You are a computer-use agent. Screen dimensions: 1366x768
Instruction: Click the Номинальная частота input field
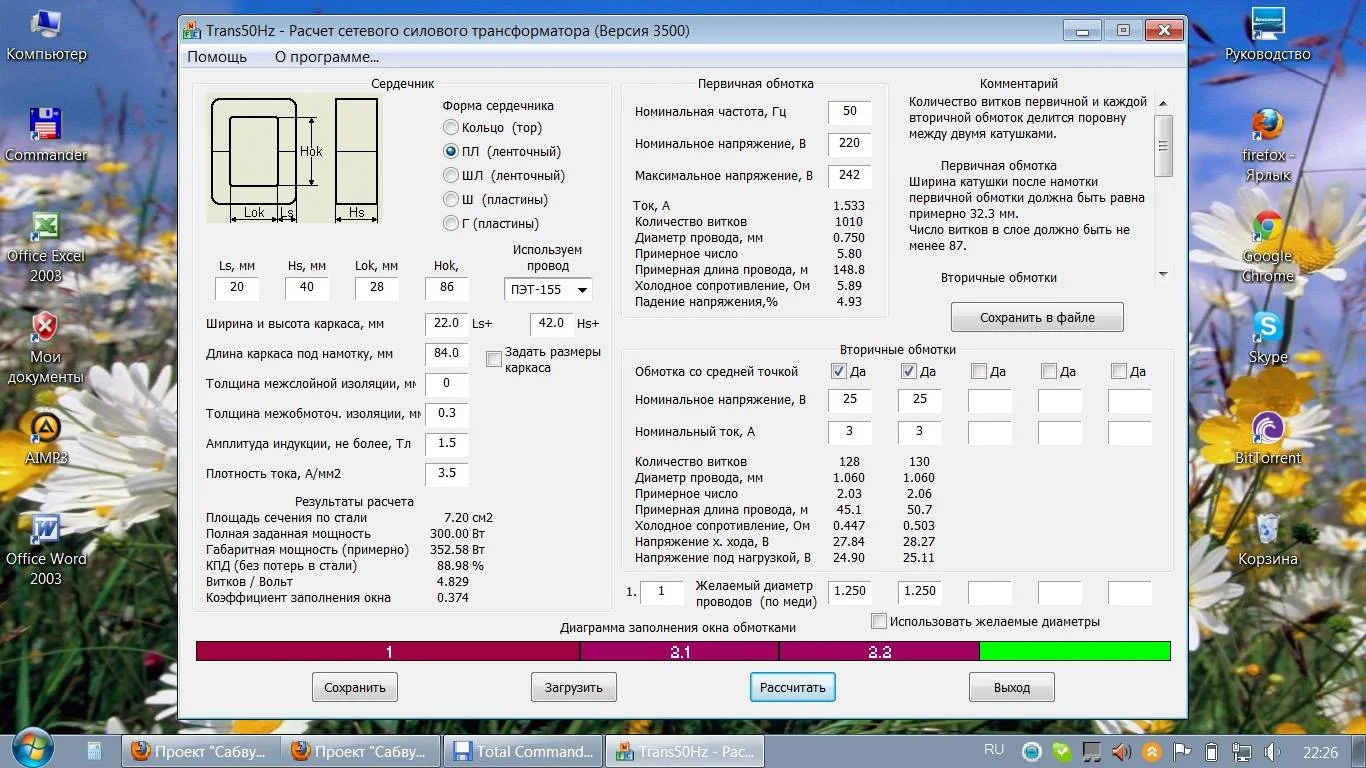point(849,112)
